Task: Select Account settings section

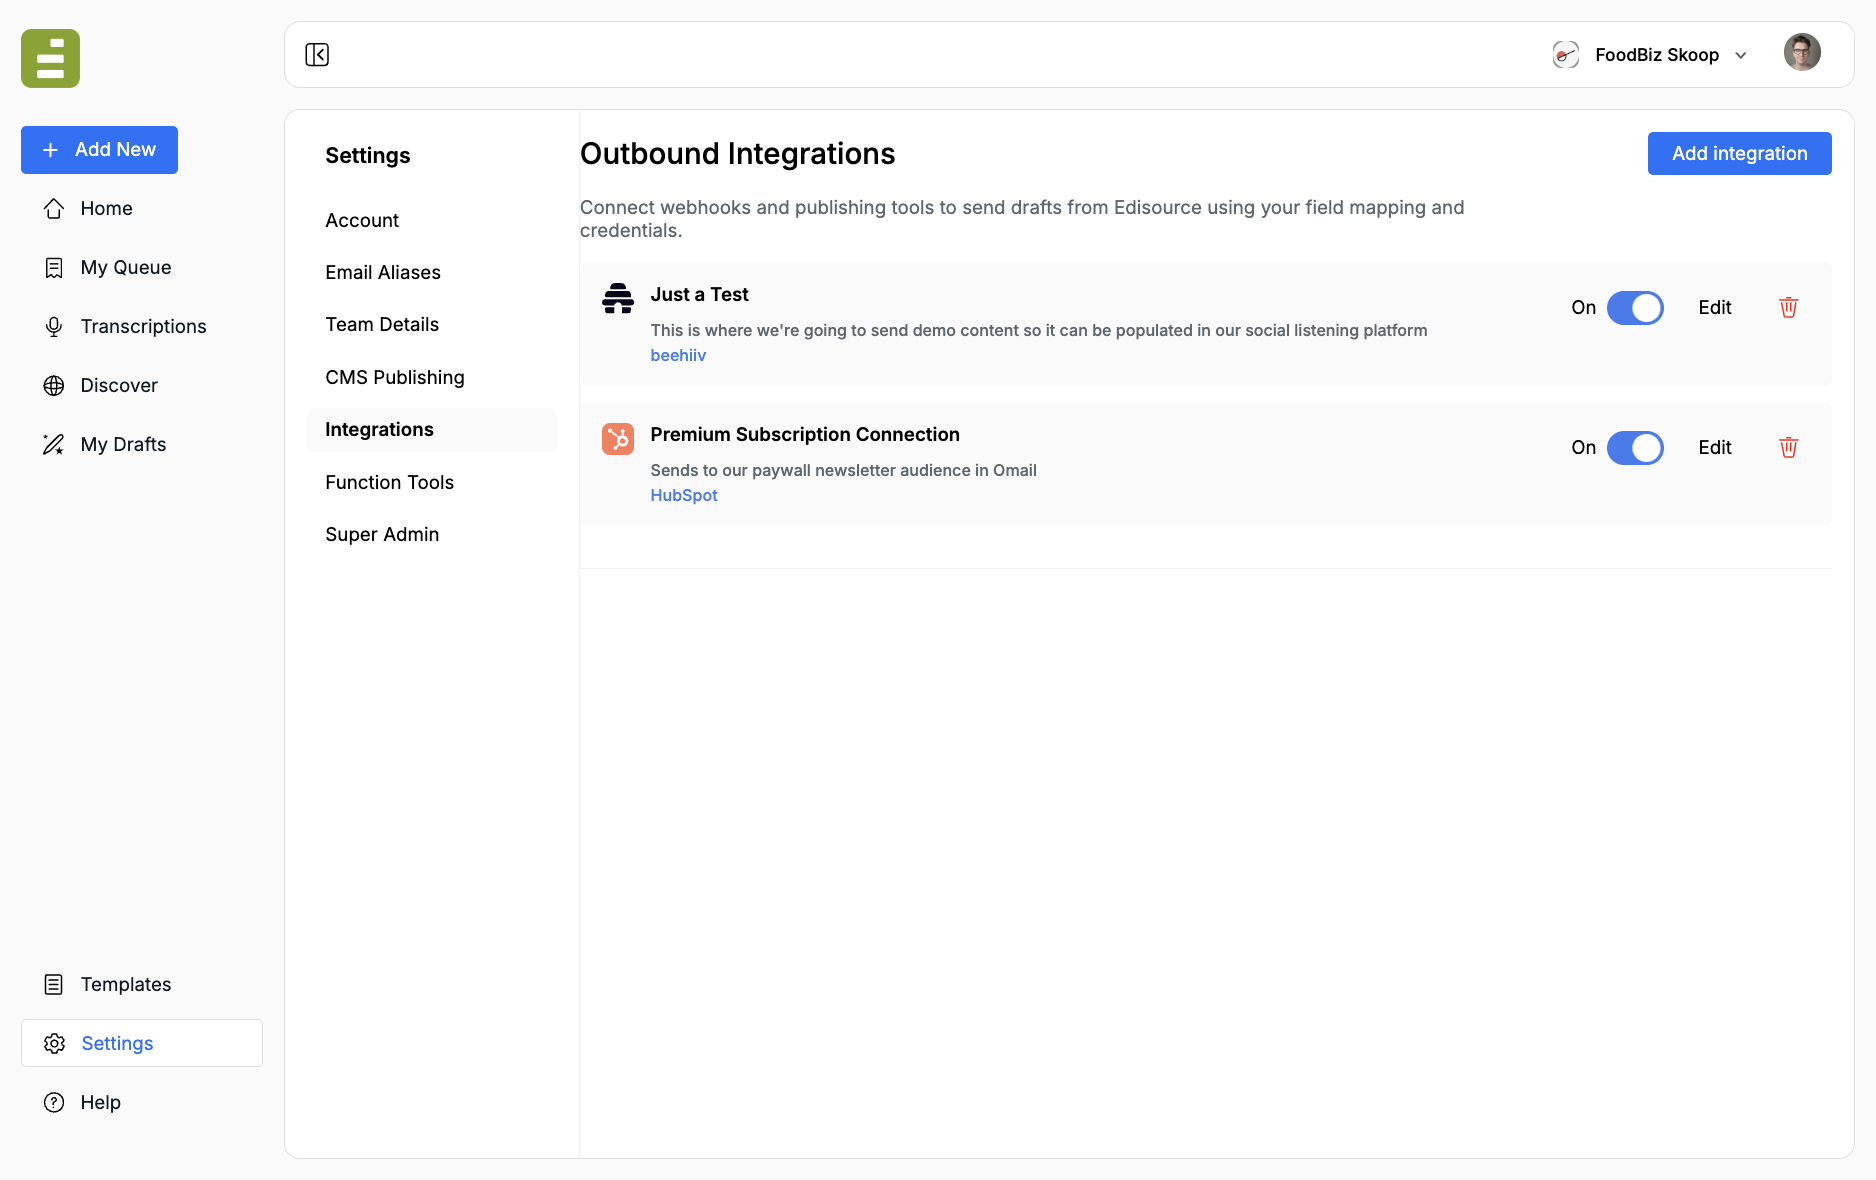Action: click(x=431, y=220)
